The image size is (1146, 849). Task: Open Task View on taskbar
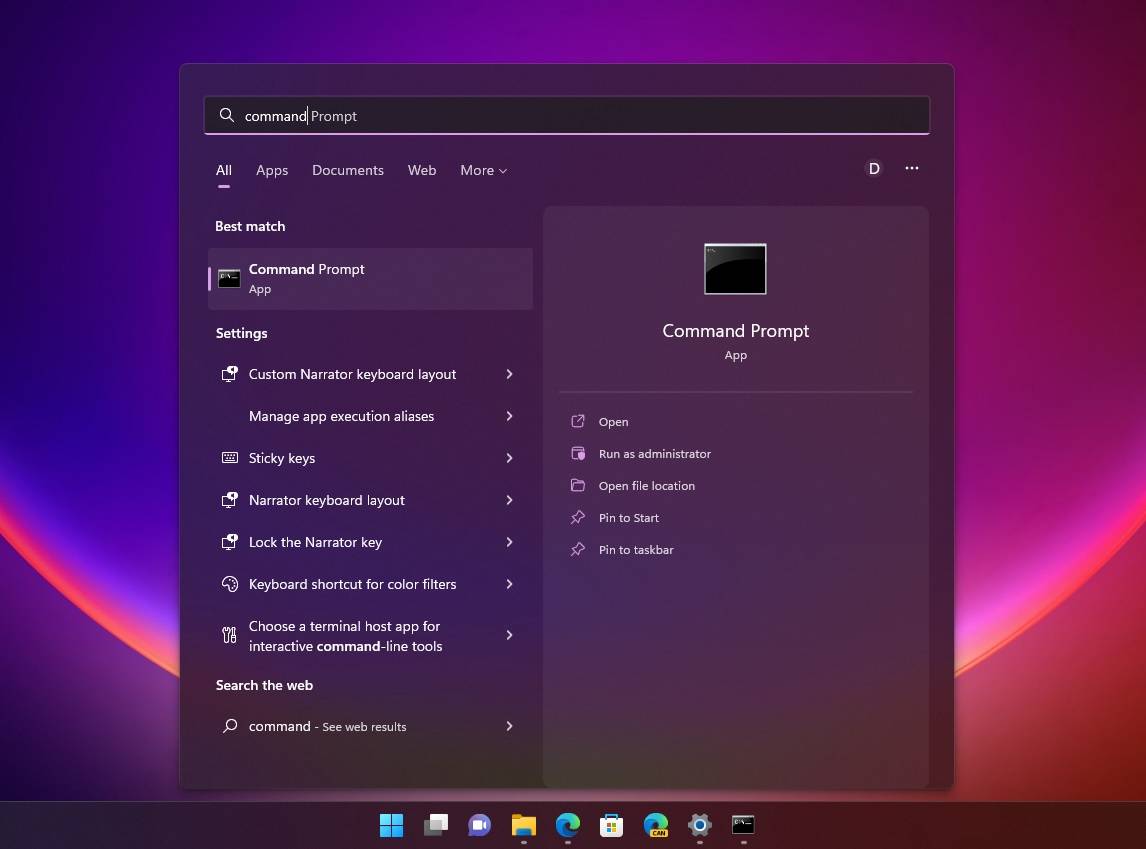pos(436,826)
